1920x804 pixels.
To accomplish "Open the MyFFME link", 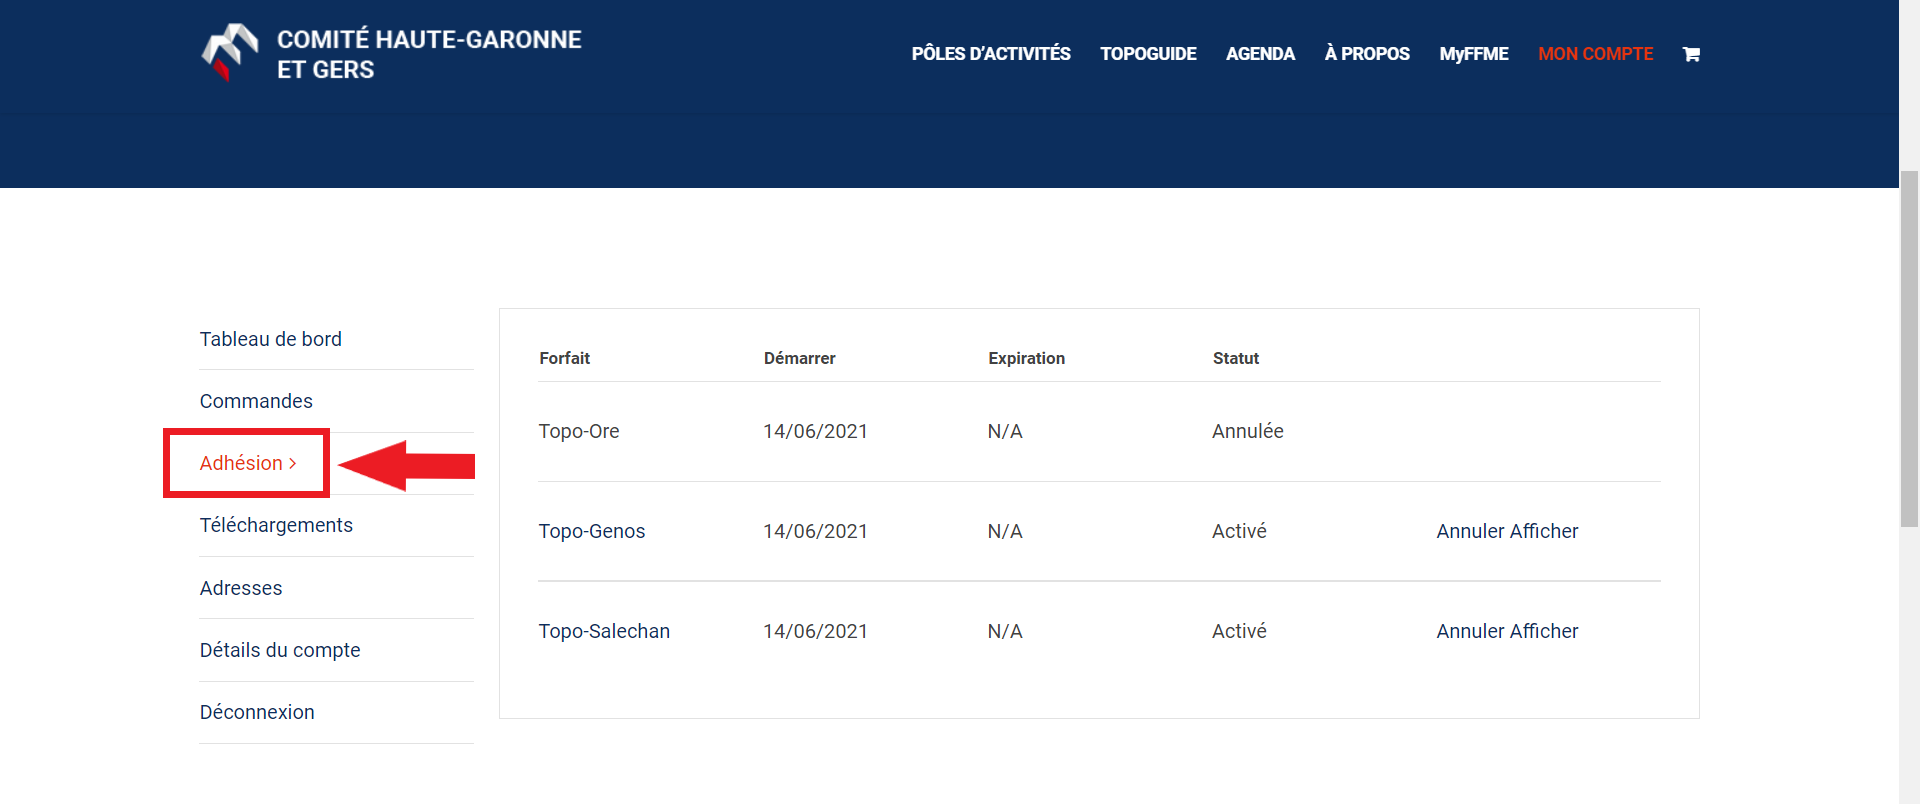I will pyautogui.click(x=1473, y=54).
